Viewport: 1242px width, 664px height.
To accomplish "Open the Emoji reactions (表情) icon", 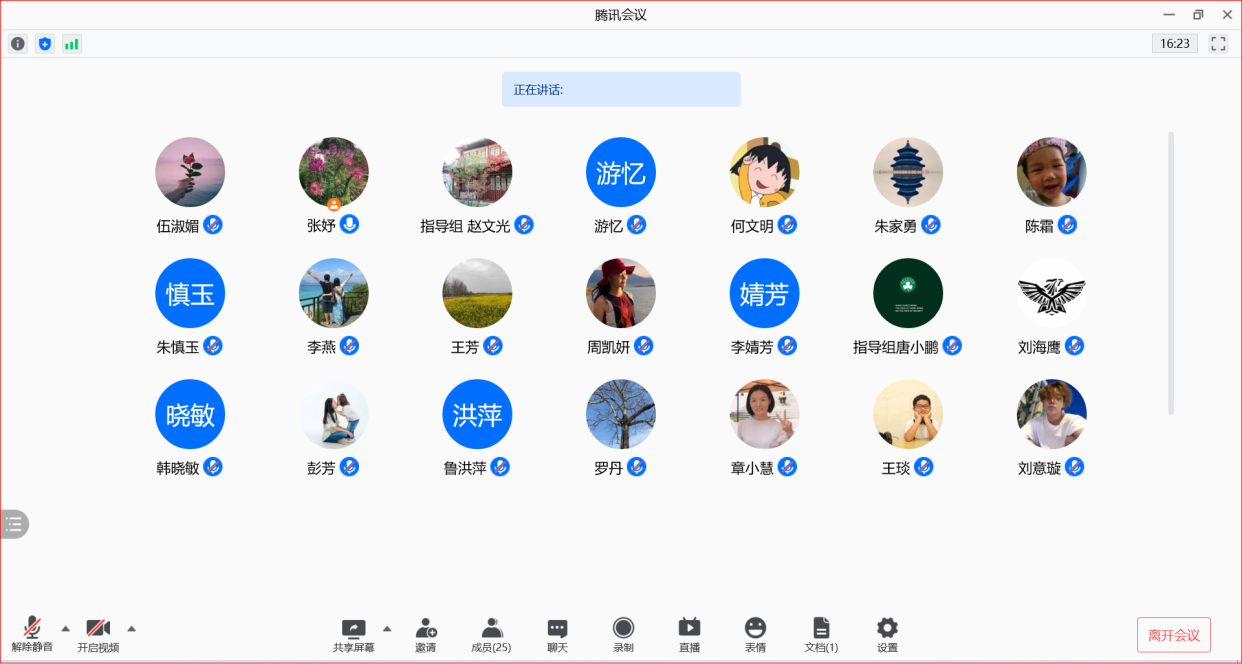I will point(755,634).
